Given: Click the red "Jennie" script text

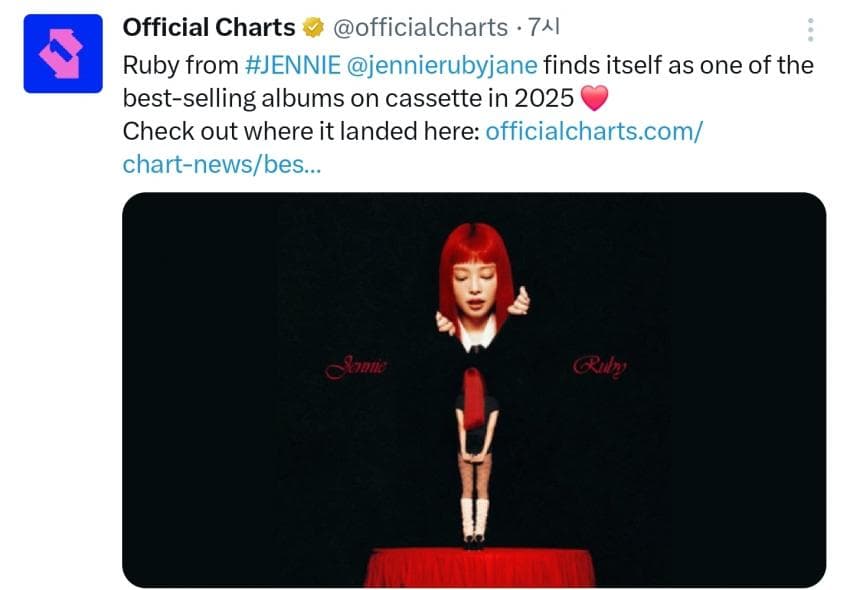Looking at the screenshot, I should pyautogui.click(x=355, y=367).
